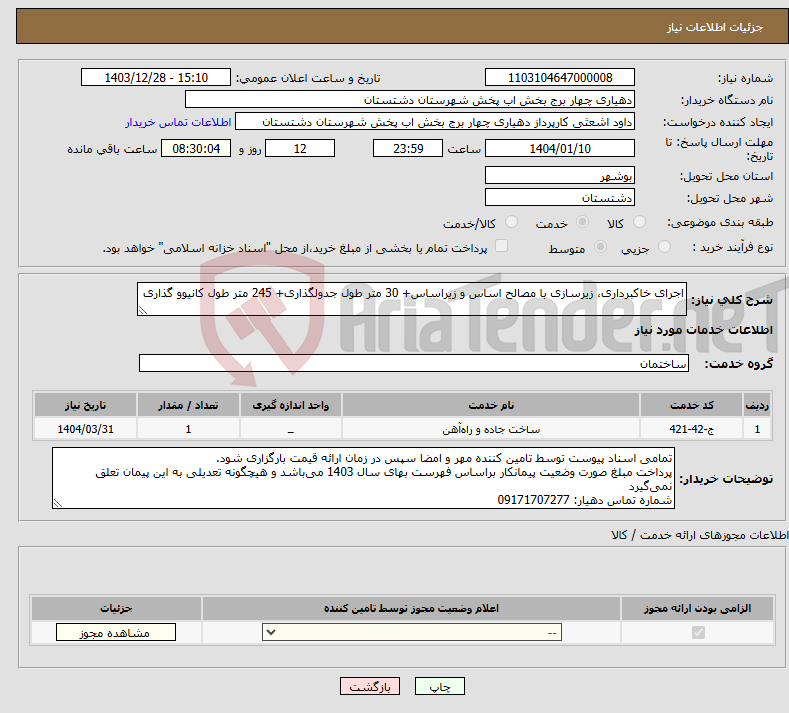
Task: Click the نام دستگاه خریدار field
Action: pyautogui.click(x=410, y=100)
